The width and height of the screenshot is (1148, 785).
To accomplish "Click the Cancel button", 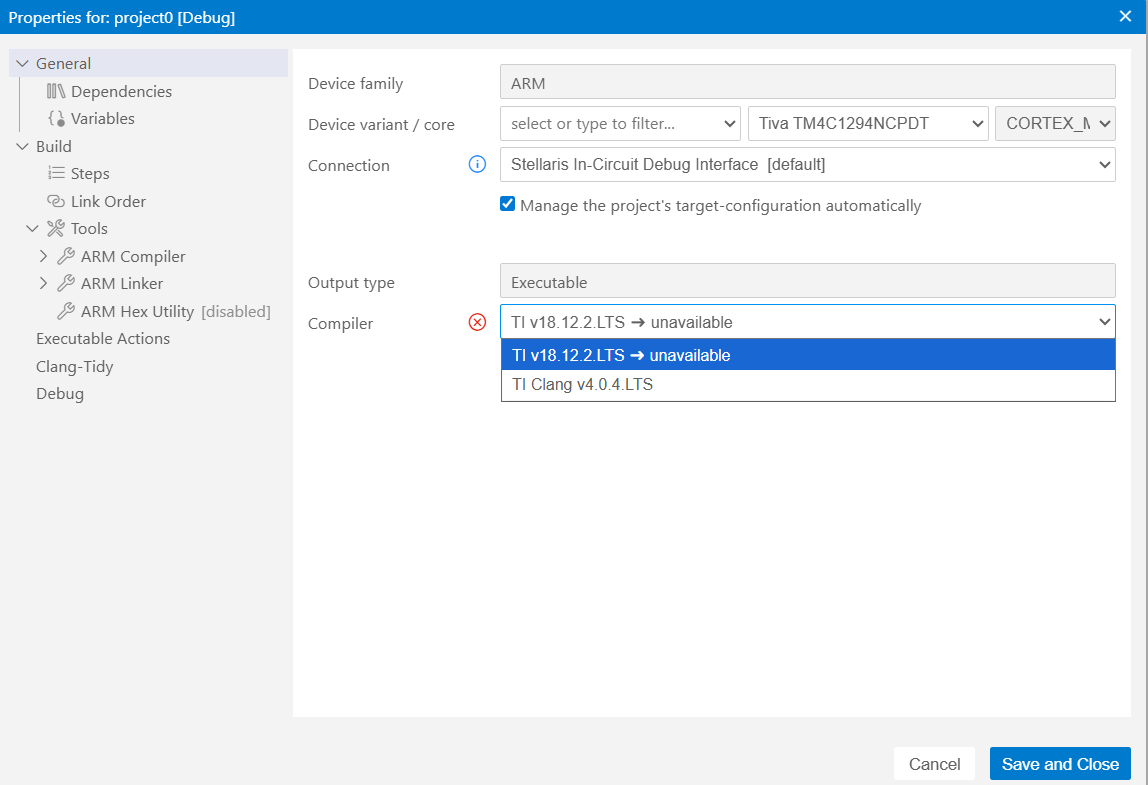I will (x=934, y=764).
